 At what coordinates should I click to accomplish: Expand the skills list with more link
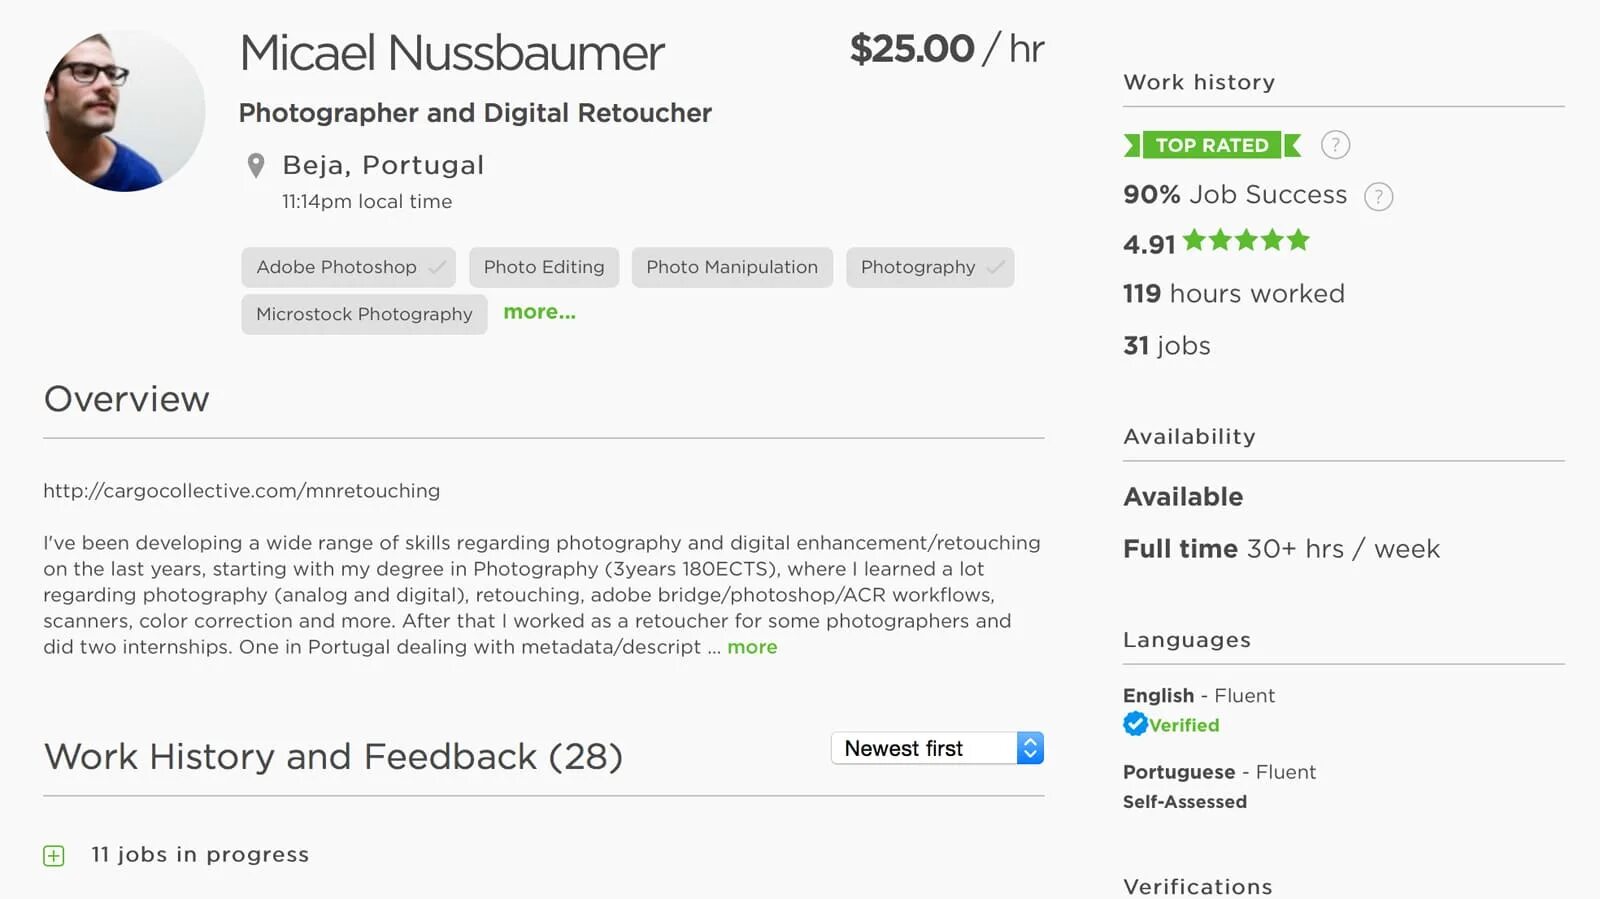[x=539, y=312]
